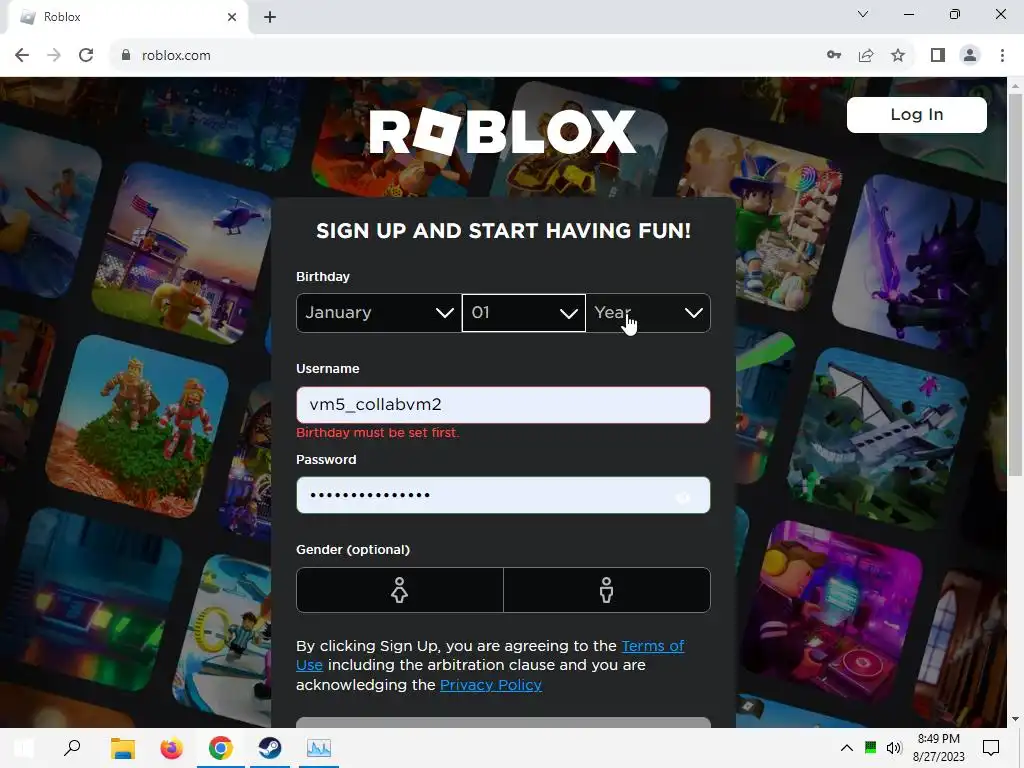Viewport: 1024px width, 768px height.
Task: Close the Roblox tab
Action: click(x=232, y=17)
